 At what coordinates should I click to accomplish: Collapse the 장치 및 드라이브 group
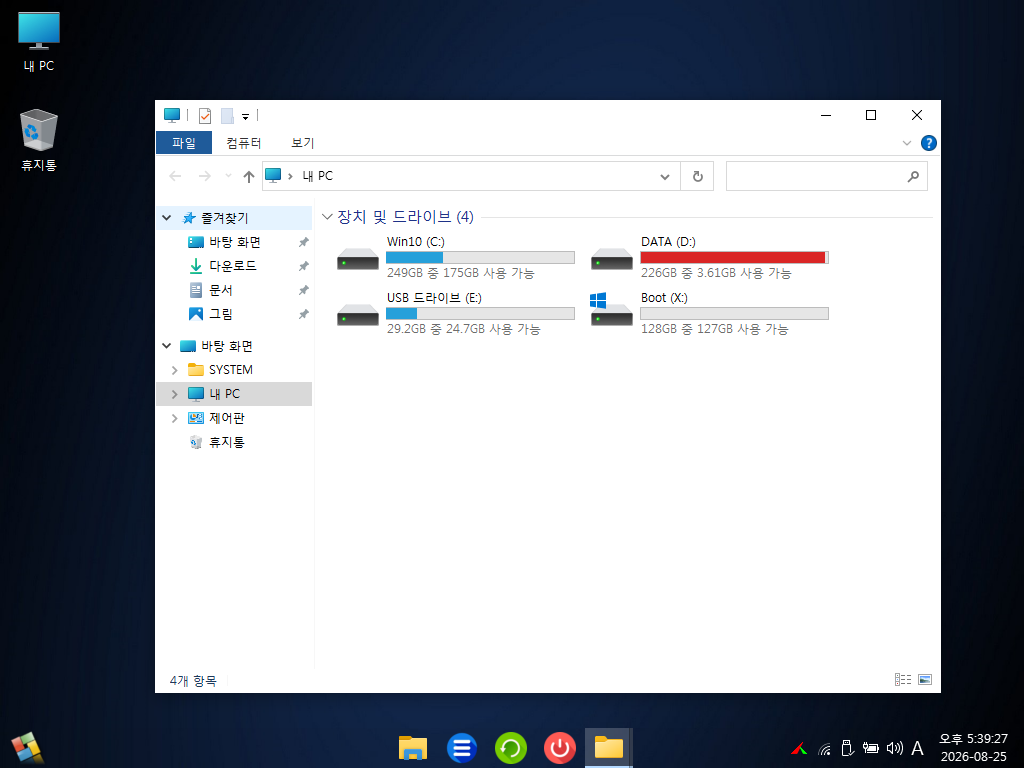[x=328, y=217]
